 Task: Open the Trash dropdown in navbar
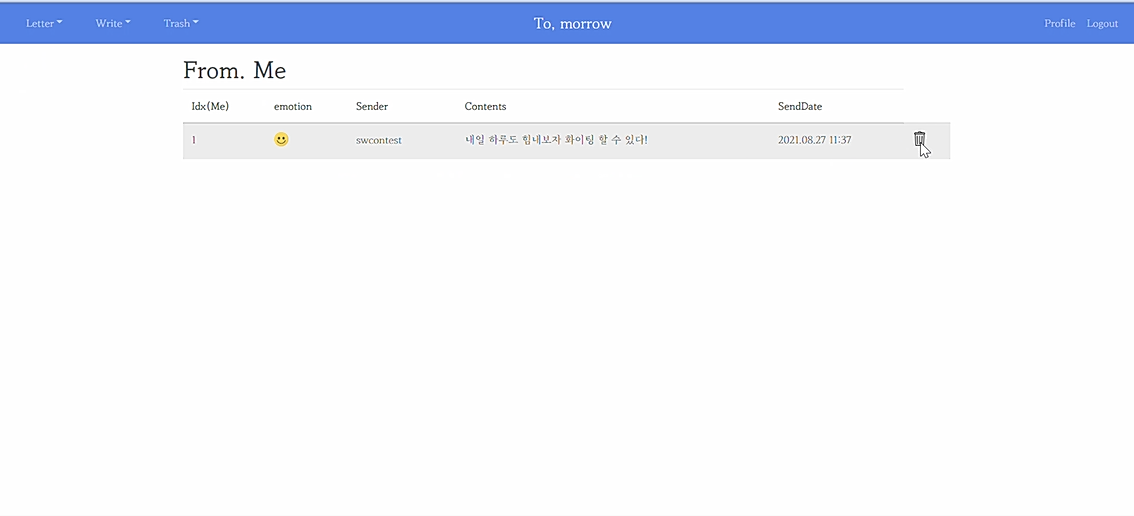click(x=181, y=23)
